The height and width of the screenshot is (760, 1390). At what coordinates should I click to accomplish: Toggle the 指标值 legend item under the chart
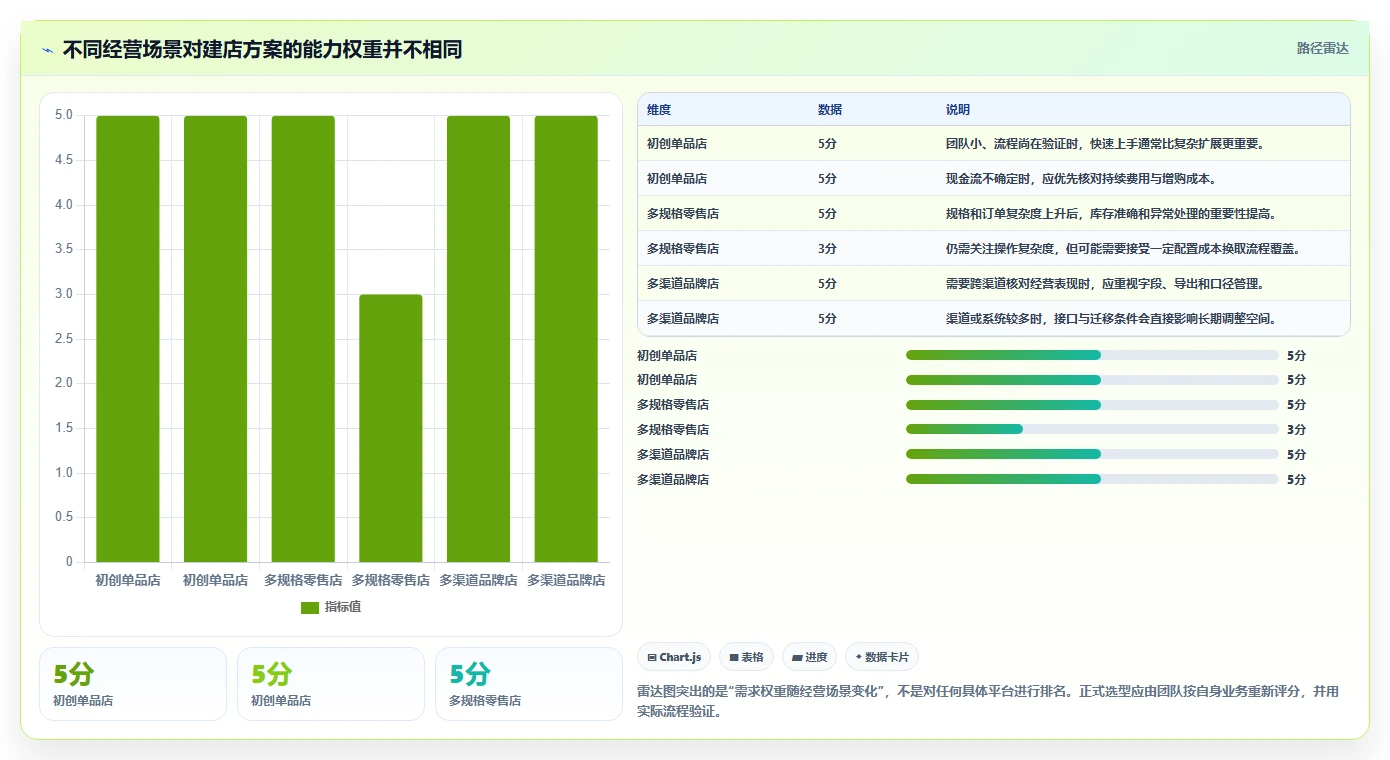[331, 607]
